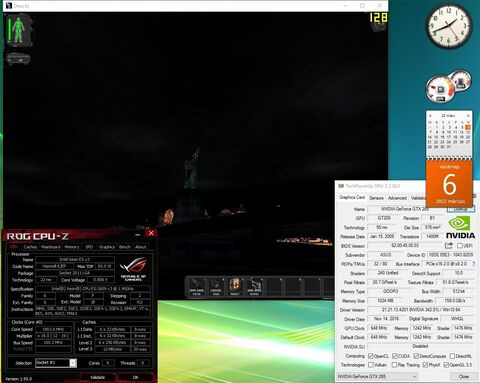Toggle the DirectML checkbox

tap(452, 356)
